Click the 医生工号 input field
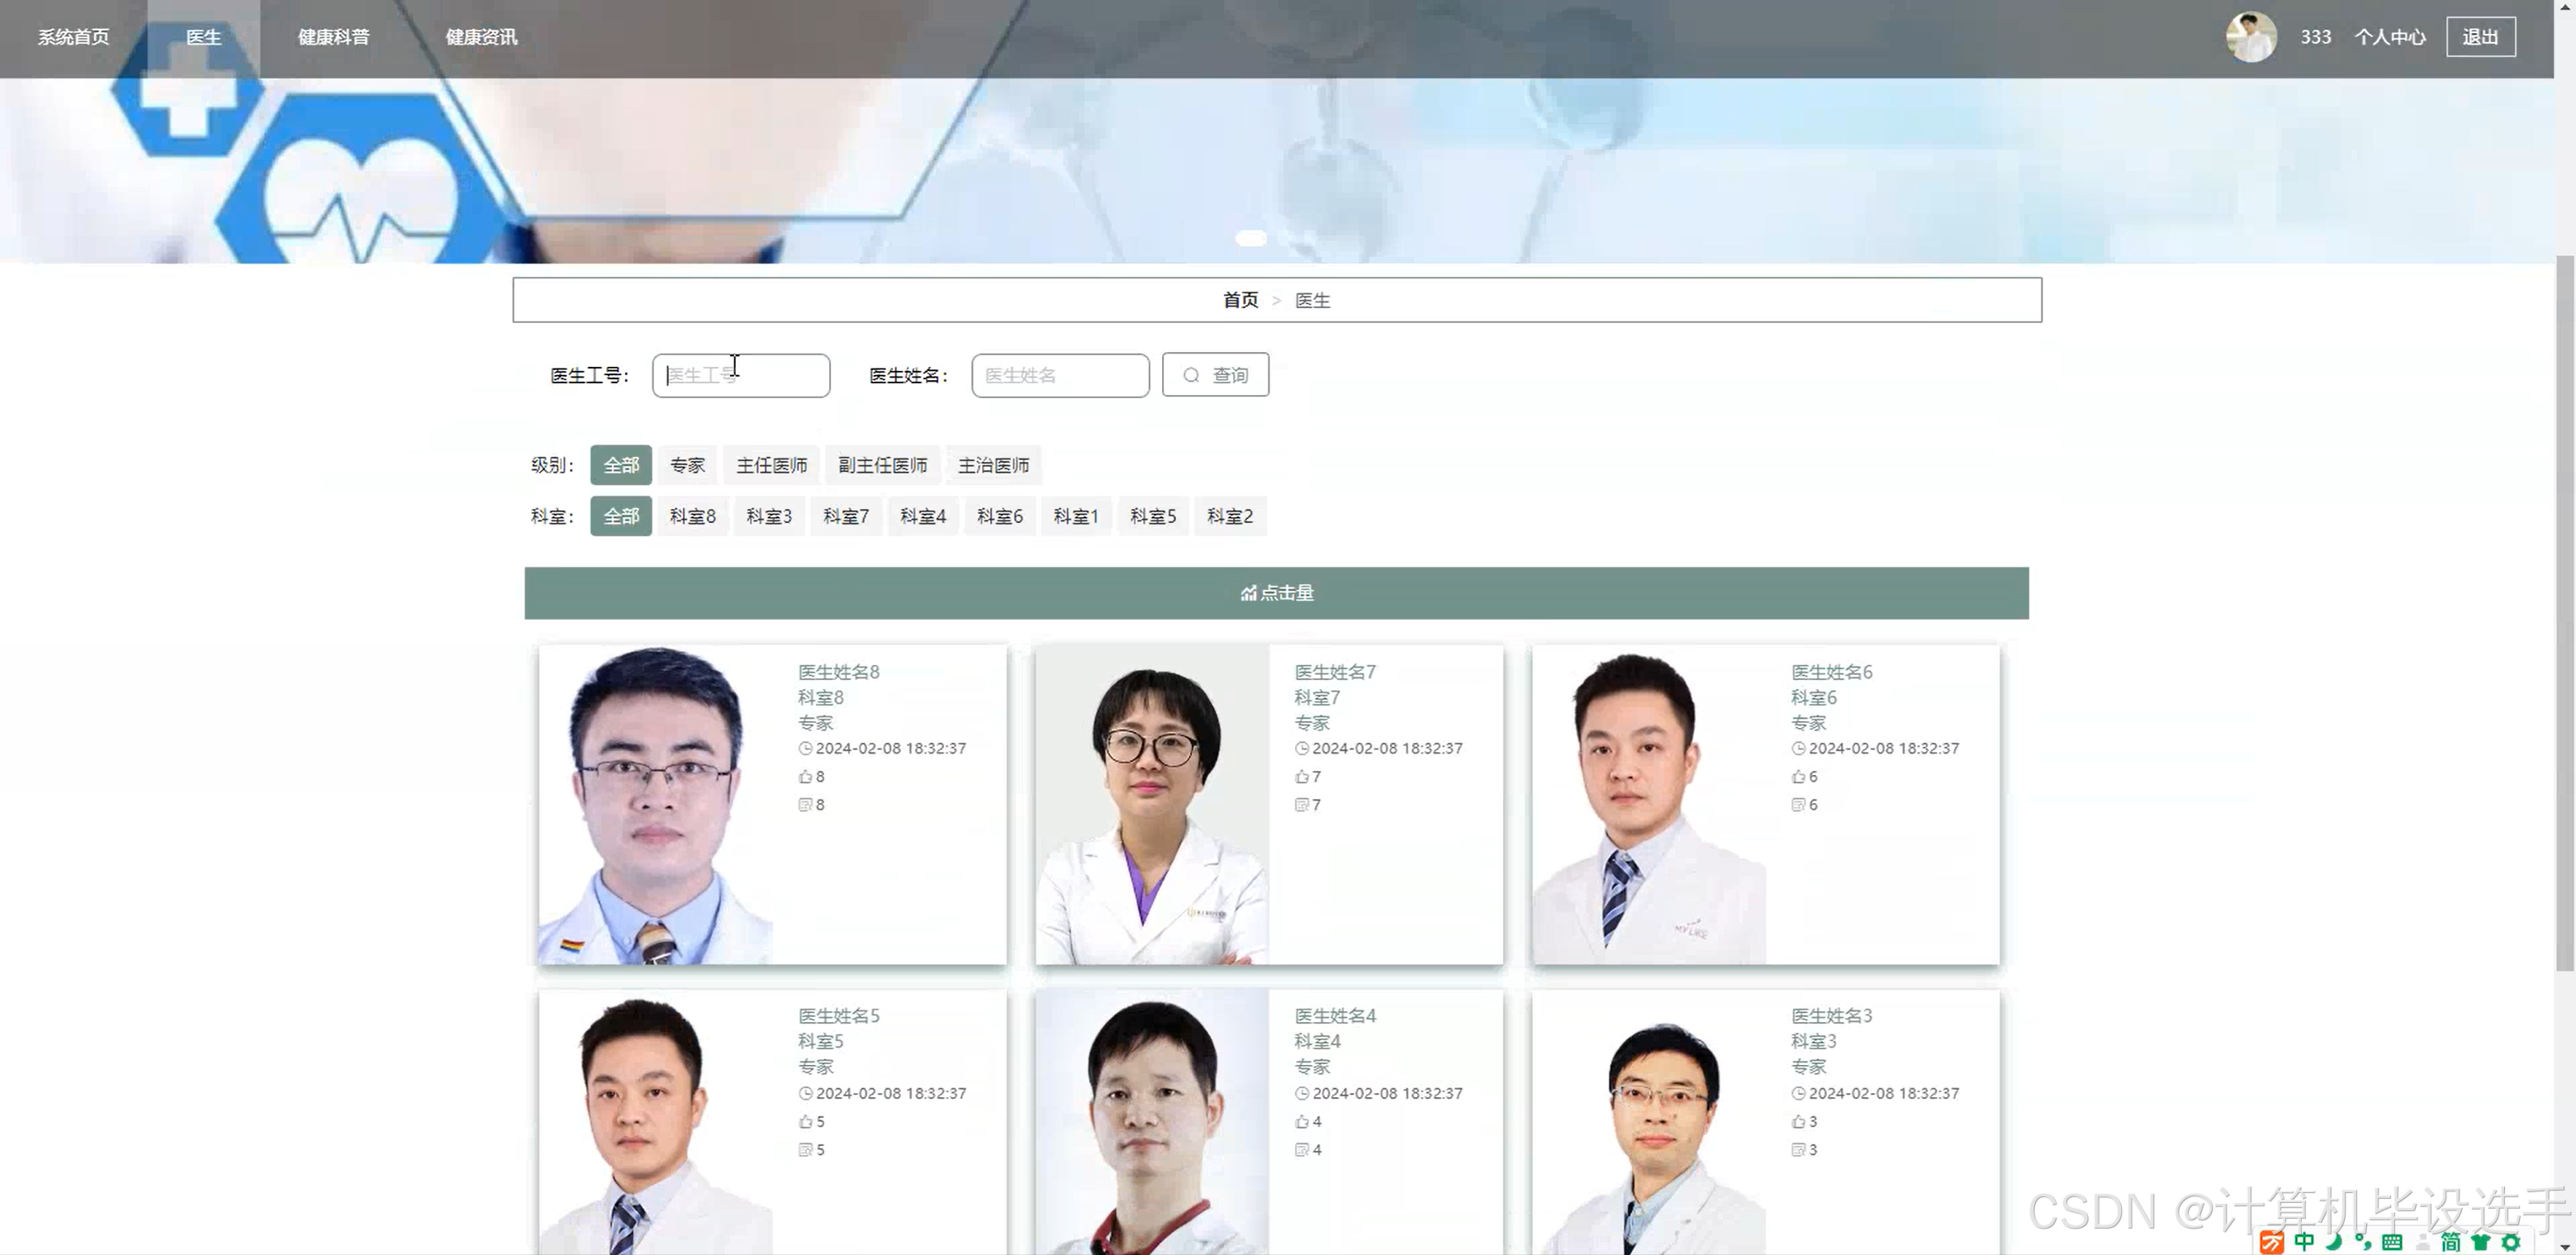 [x=741, y=375]
